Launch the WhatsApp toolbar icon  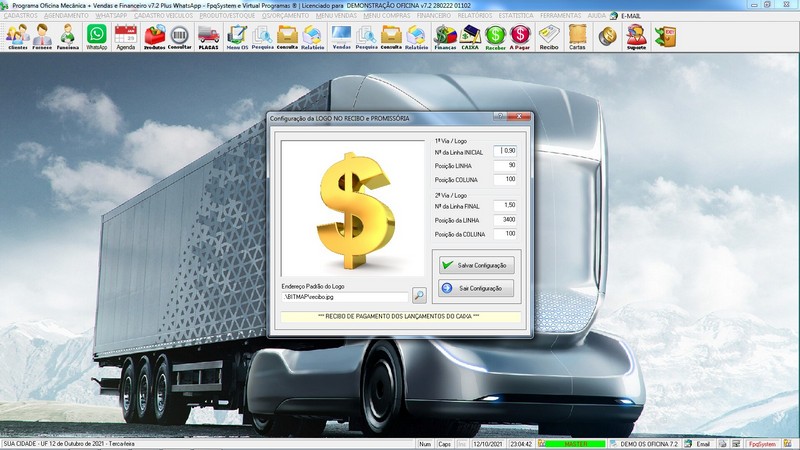coord(96,37)
